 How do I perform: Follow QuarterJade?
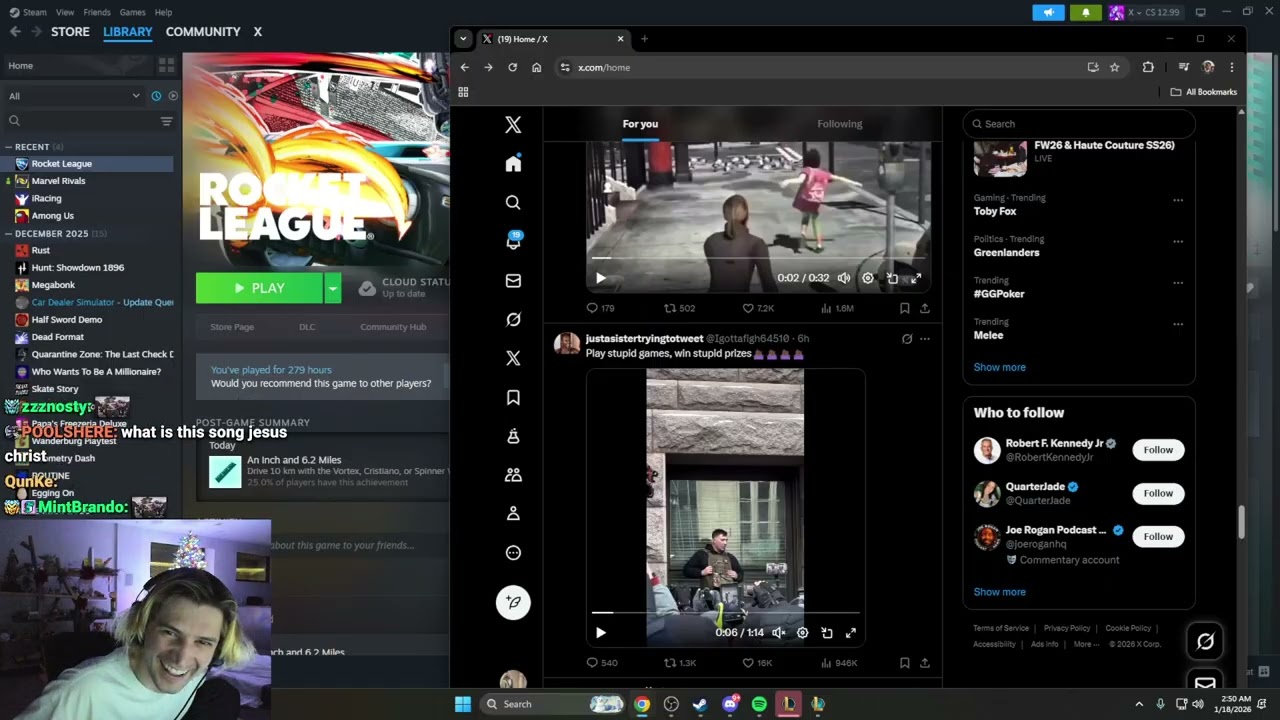pos(1158,493)
